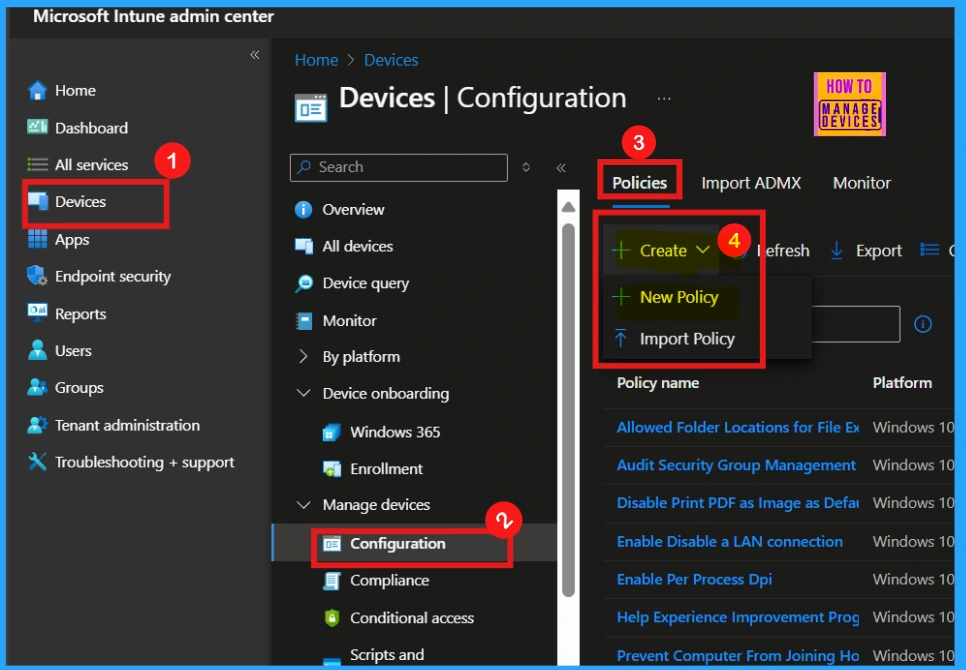
Task: Click the Groups people icon
Action: (38, 387)
